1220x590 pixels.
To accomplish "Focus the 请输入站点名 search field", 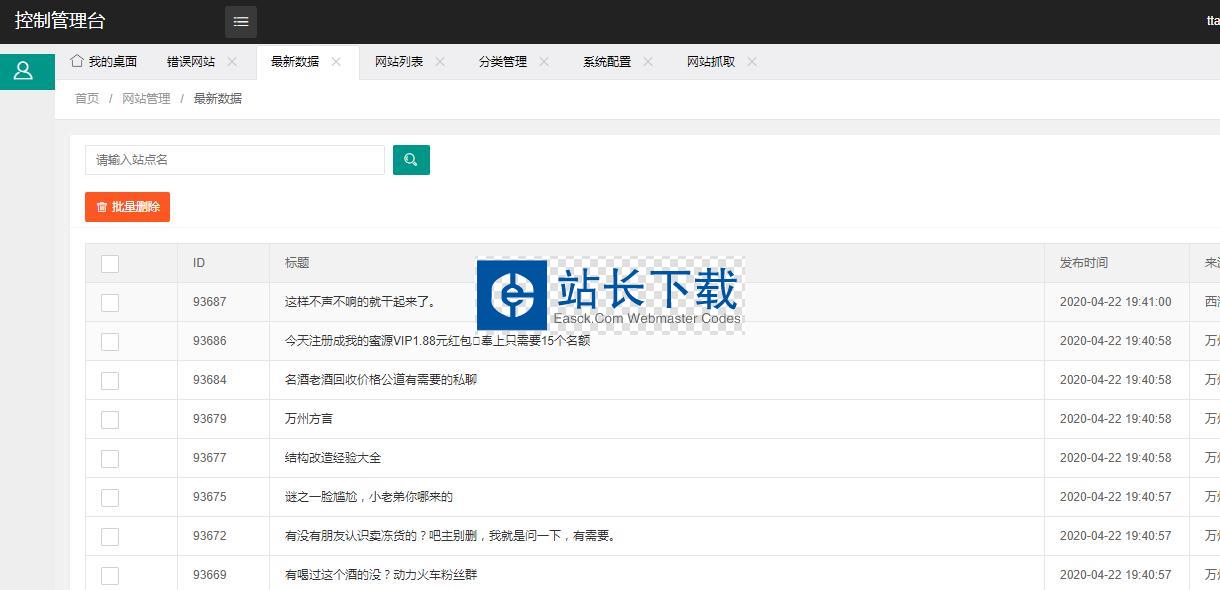I will coord(235,160).
